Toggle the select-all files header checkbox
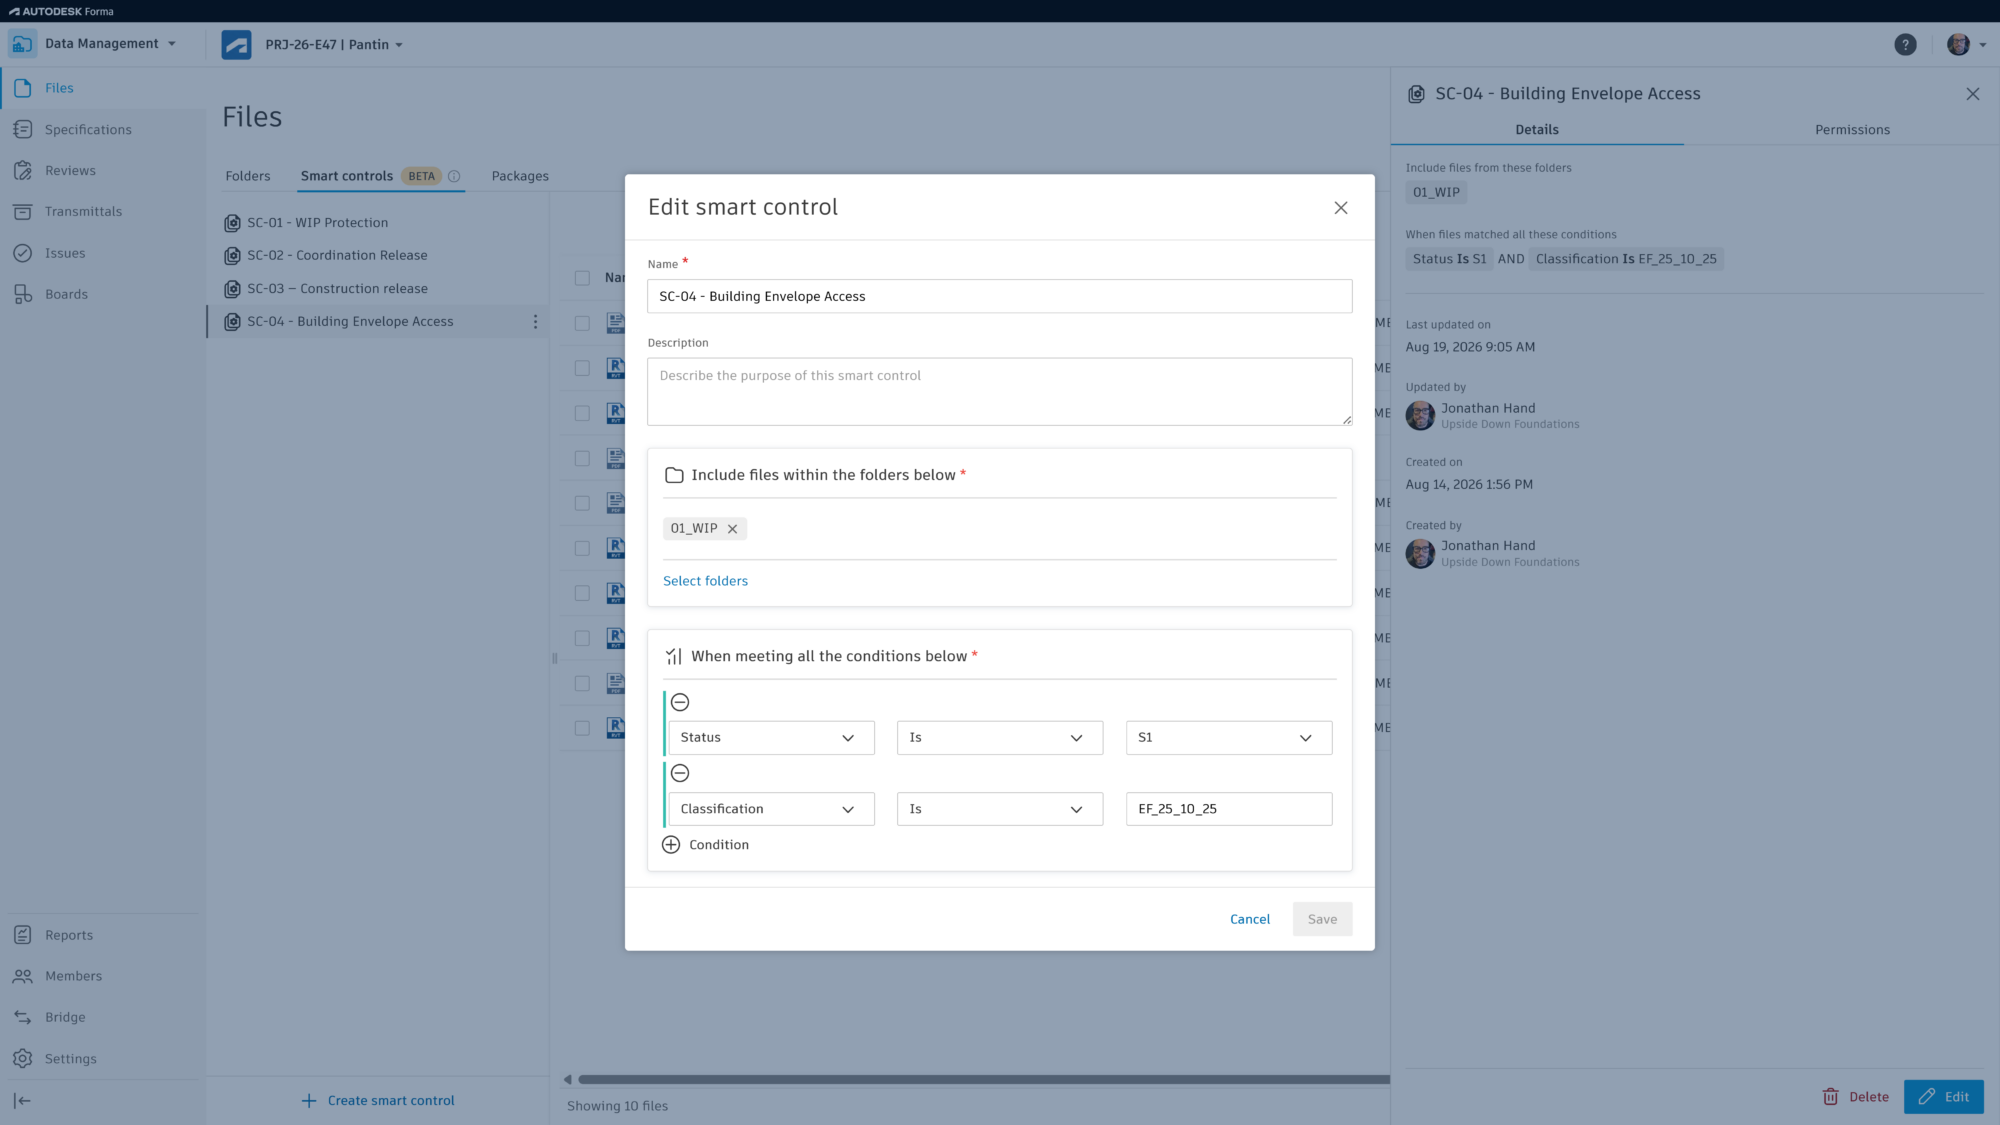 (x=582, y=278)
